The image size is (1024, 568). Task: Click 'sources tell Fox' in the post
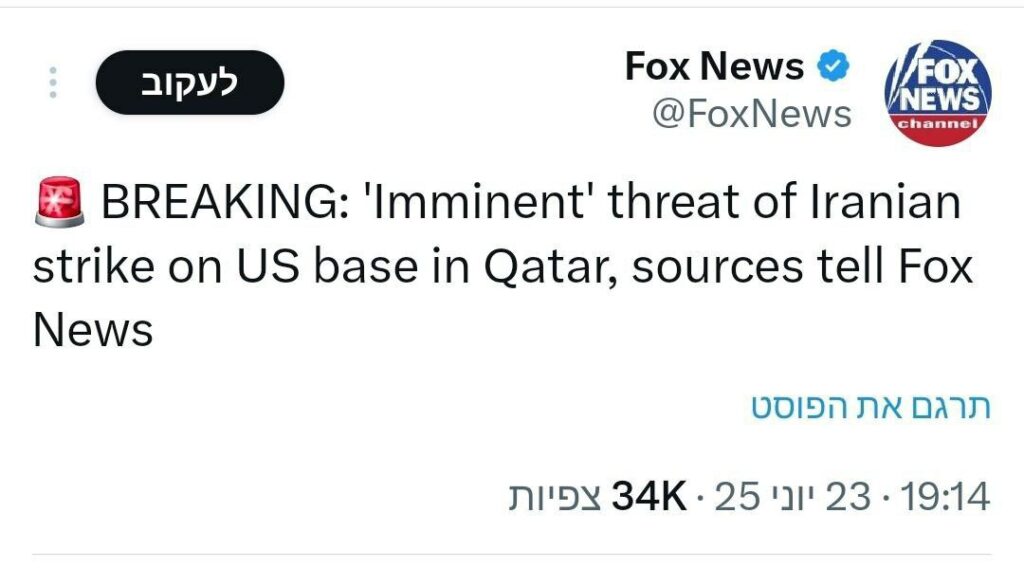pyautogui.click(x=803, y=267)
